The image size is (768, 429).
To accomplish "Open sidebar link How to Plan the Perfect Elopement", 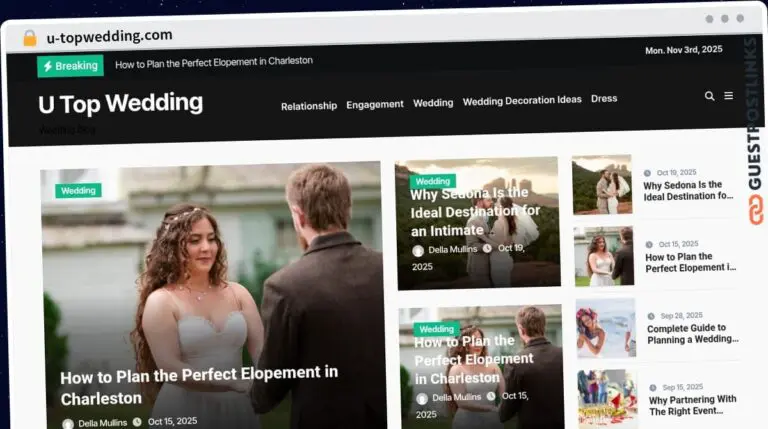I will (x=691, y=262).
